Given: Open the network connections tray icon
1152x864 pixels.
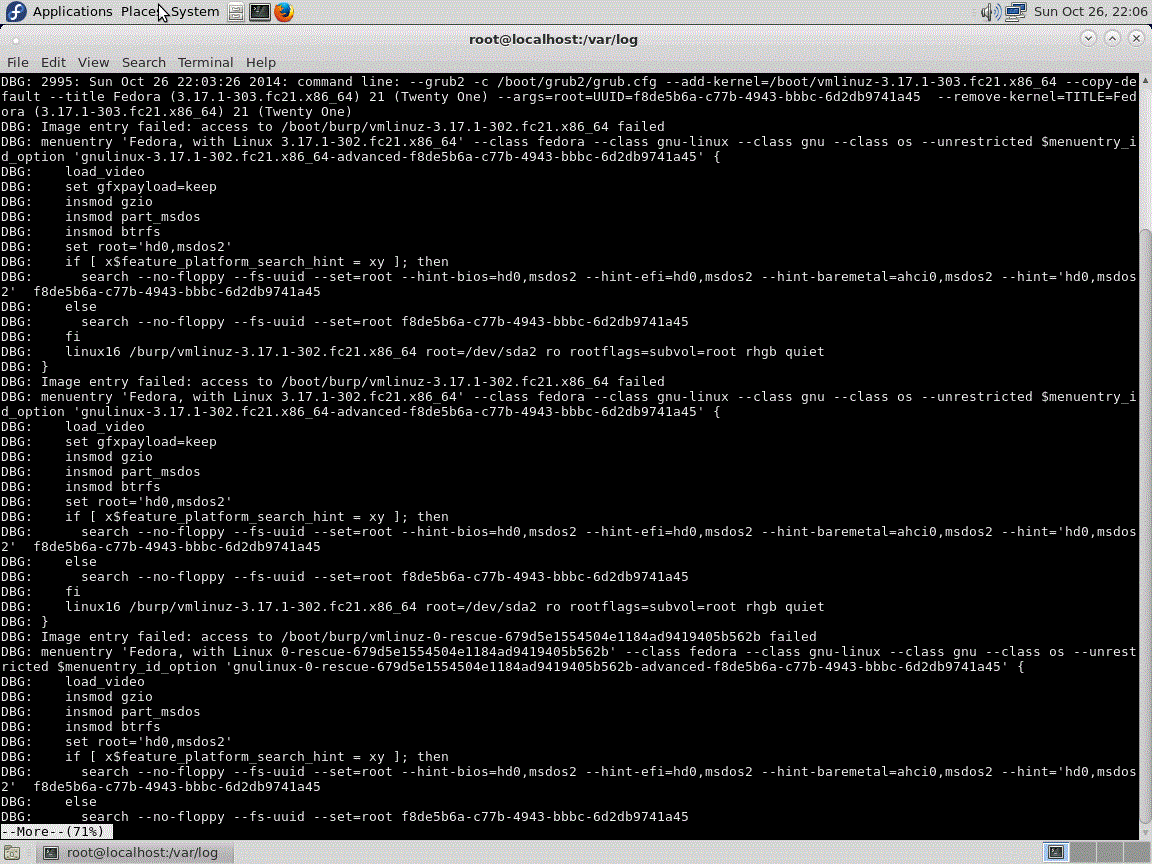Looking at the screenshot, I should (1015, 12).
